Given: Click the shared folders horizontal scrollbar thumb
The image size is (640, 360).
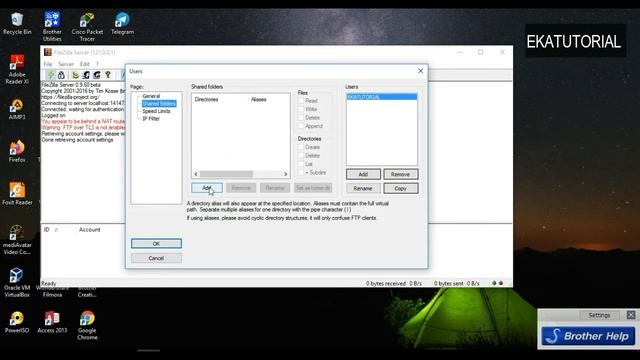Looking at the screenshot, I should pos(226,174).
